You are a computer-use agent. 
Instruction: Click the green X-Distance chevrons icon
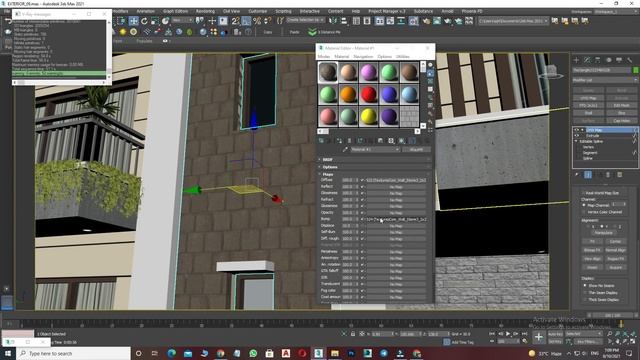(312, 32)
